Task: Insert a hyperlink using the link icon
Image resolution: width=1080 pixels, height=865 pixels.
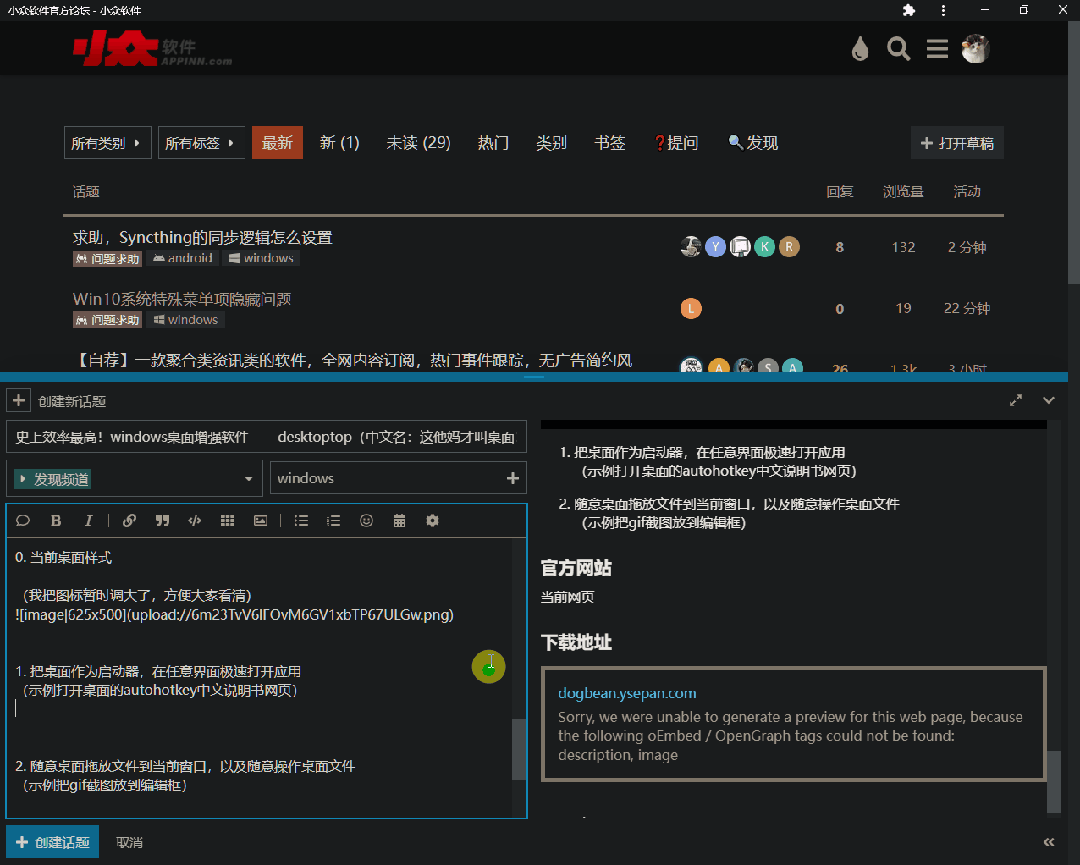Action: 129,520
